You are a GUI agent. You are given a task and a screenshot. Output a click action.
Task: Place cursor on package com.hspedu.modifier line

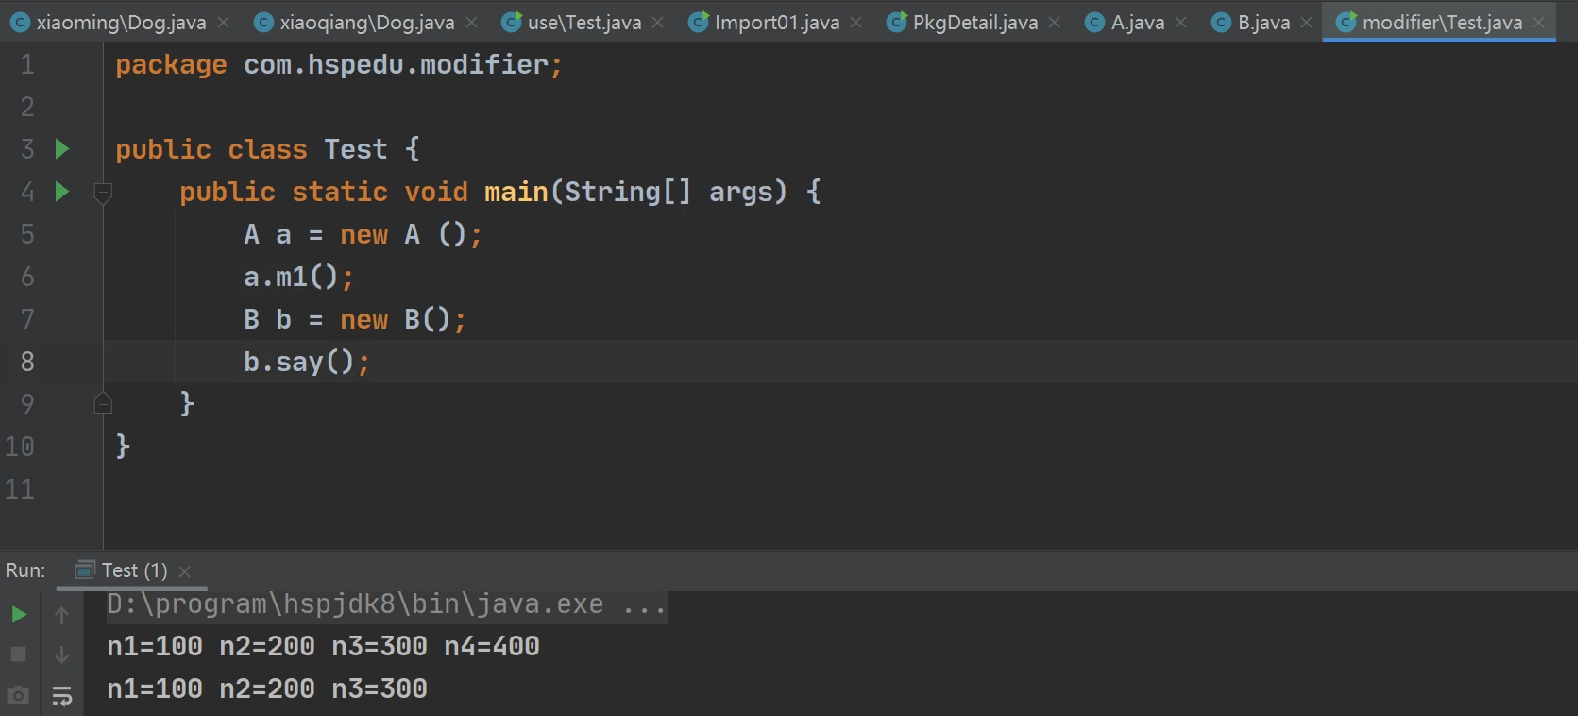[339, 65]
